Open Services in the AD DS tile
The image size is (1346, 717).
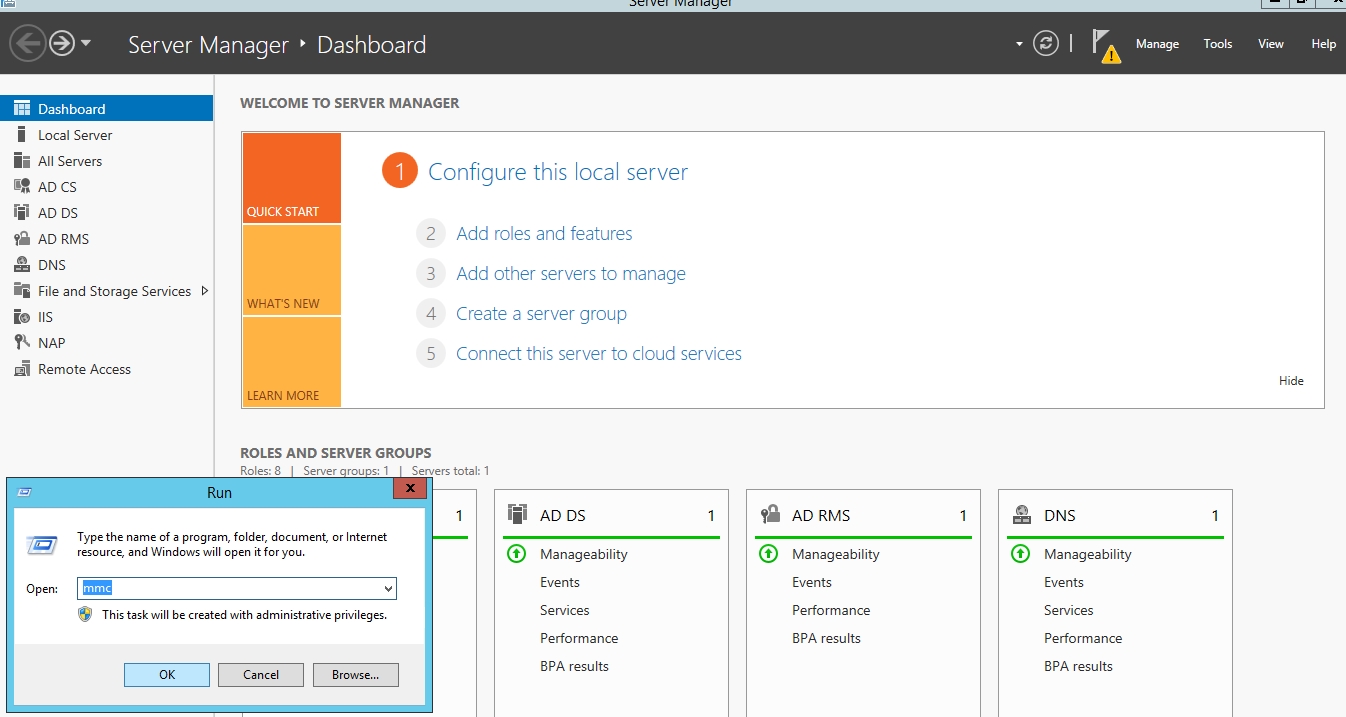tap(565, 610)
